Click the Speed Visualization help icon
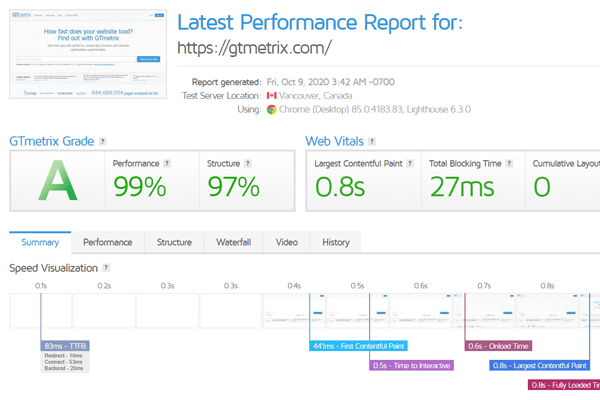Screen dimensions: 600x400 point(106,268)
